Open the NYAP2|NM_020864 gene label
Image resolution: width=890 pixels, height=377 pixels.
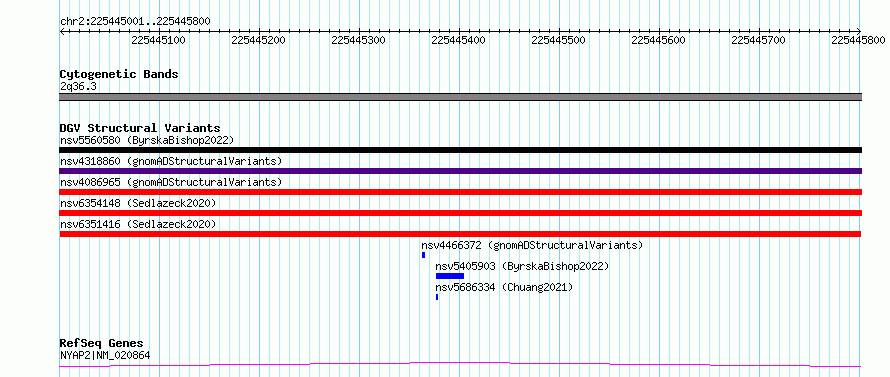click(x=105, y=356)
